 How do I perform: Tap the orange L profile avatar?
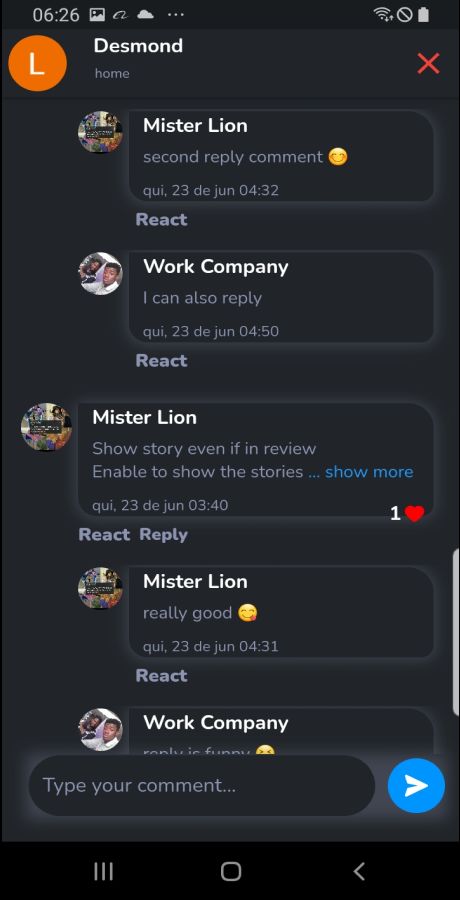pyautogui.click(x=37, y=63)
